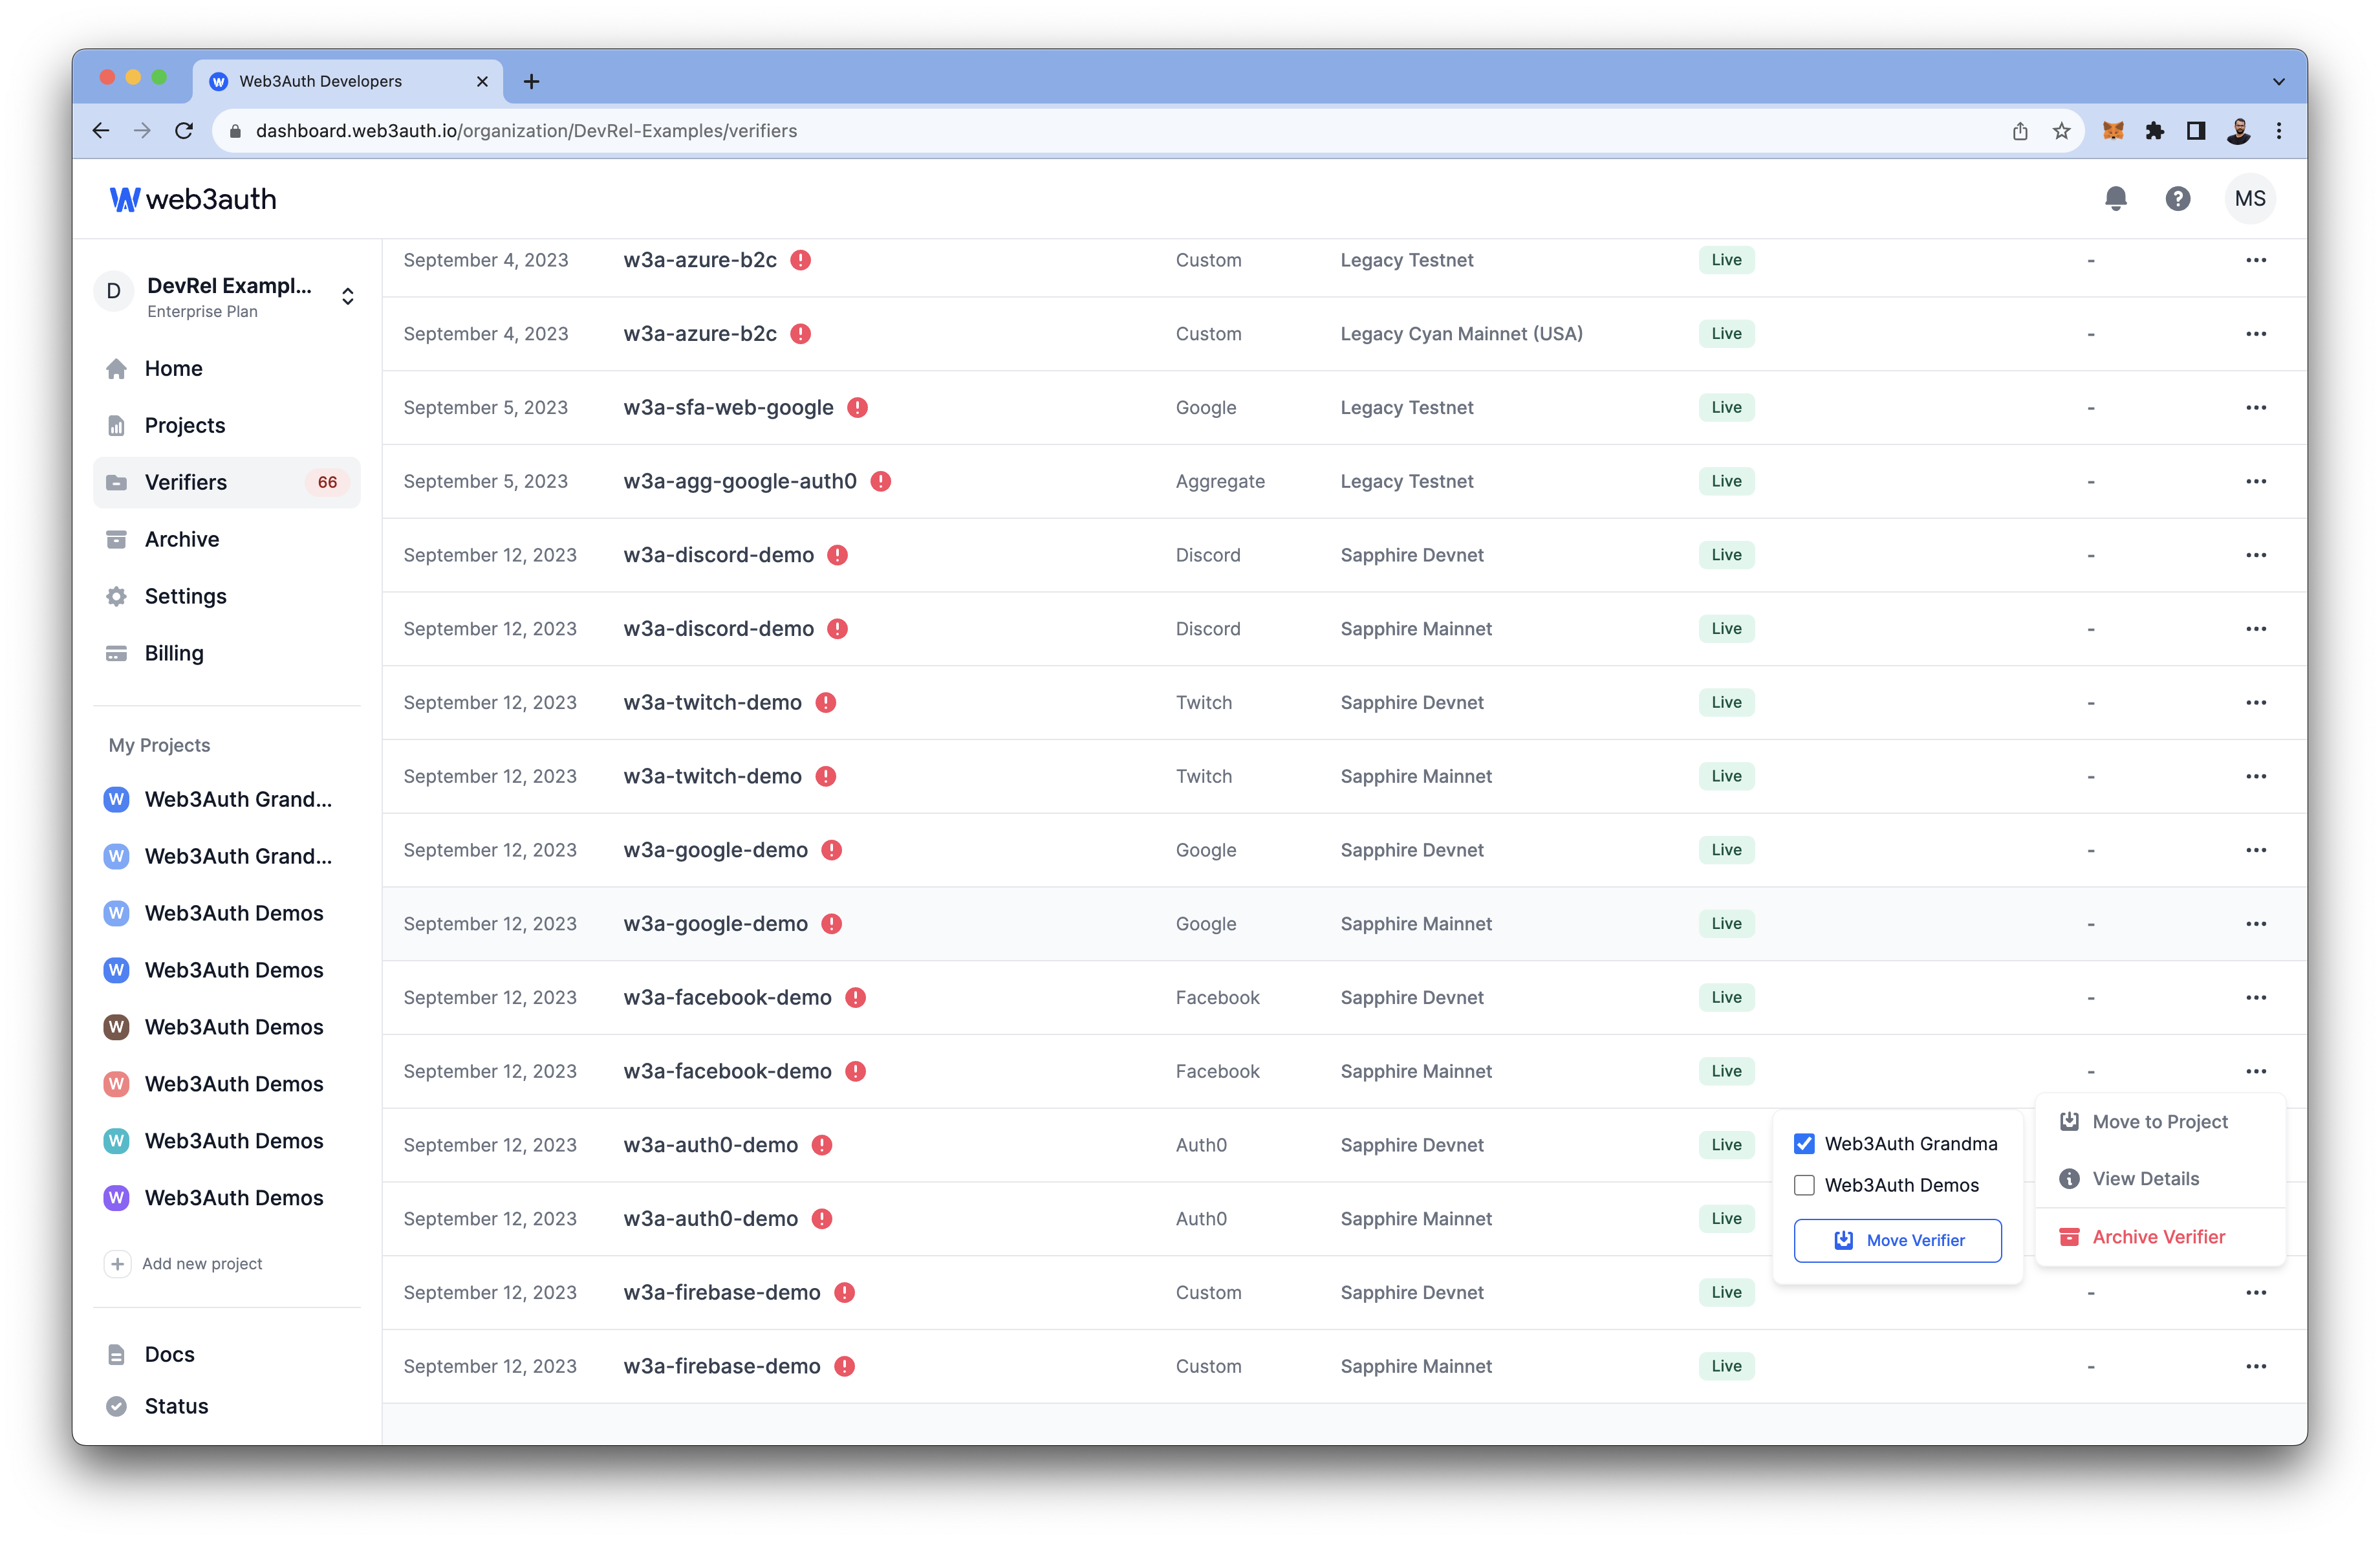Open Billing in sidebar
Image resolution: width=2380 pixels, height=1541 pixels.
tap(227, 653)
